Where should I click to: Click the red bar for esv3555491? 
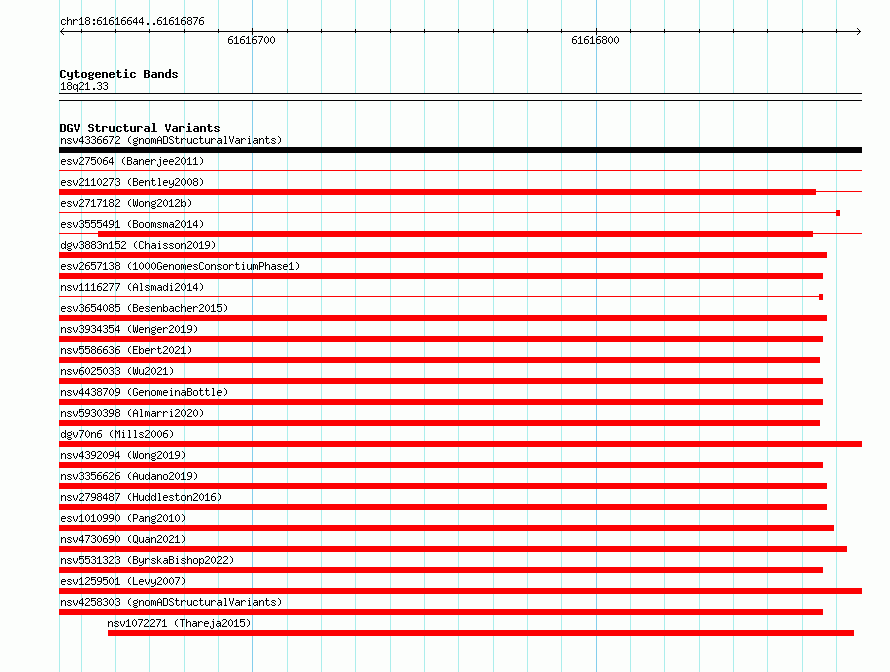(x=455, y=234)
